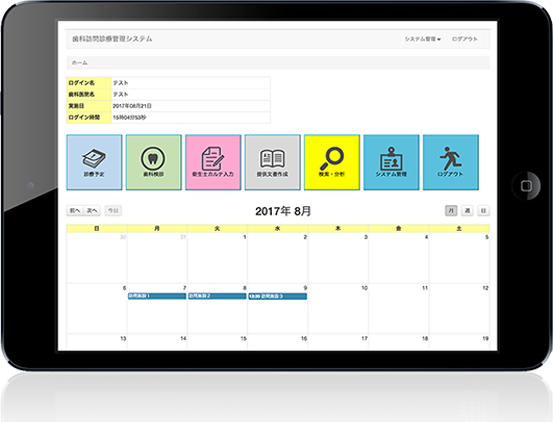Click the ホーム breadcrumb
Image resolution: width=553 pixels, height=422 pixels.
[79, 63]
